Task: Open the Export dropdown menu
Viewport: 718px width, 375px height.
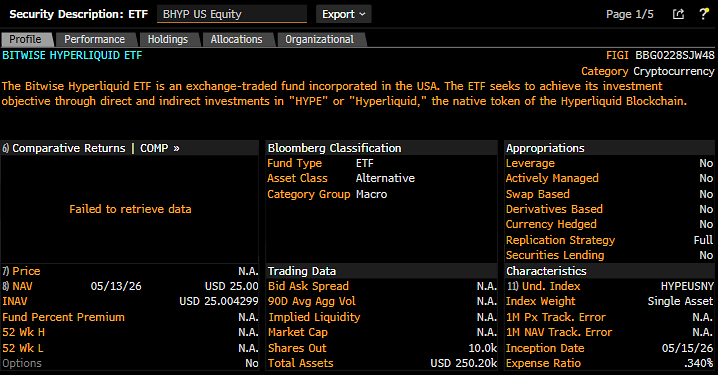Action: pos(343,14)
